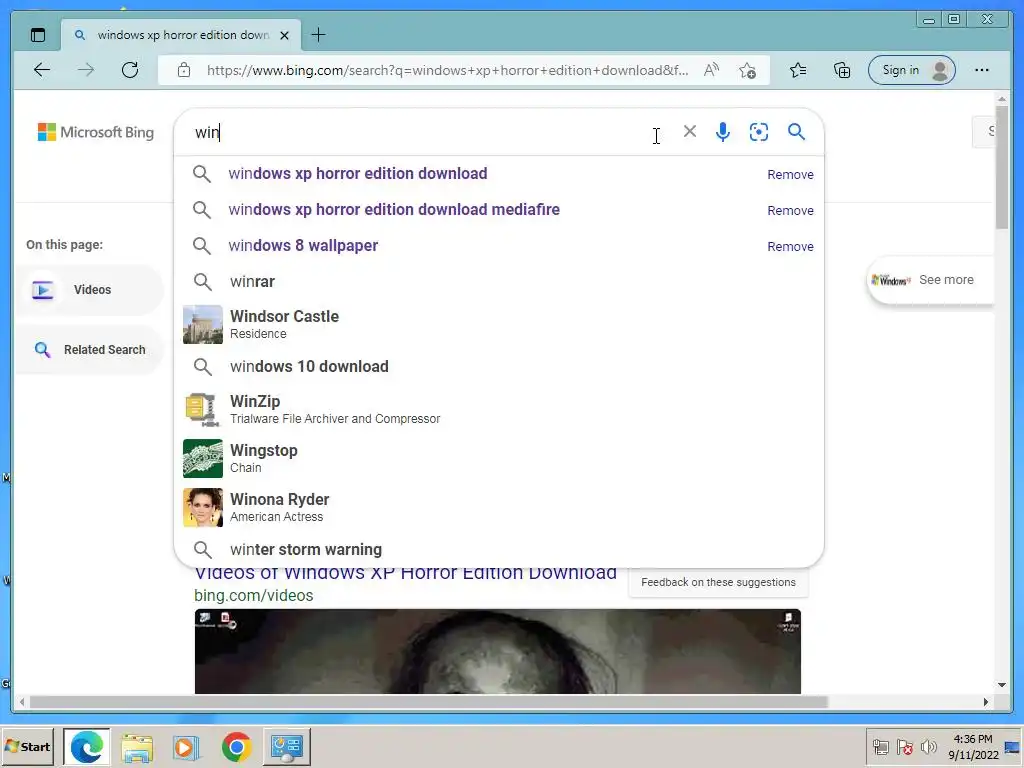Choose the winrar suggestion

[499, 281]
